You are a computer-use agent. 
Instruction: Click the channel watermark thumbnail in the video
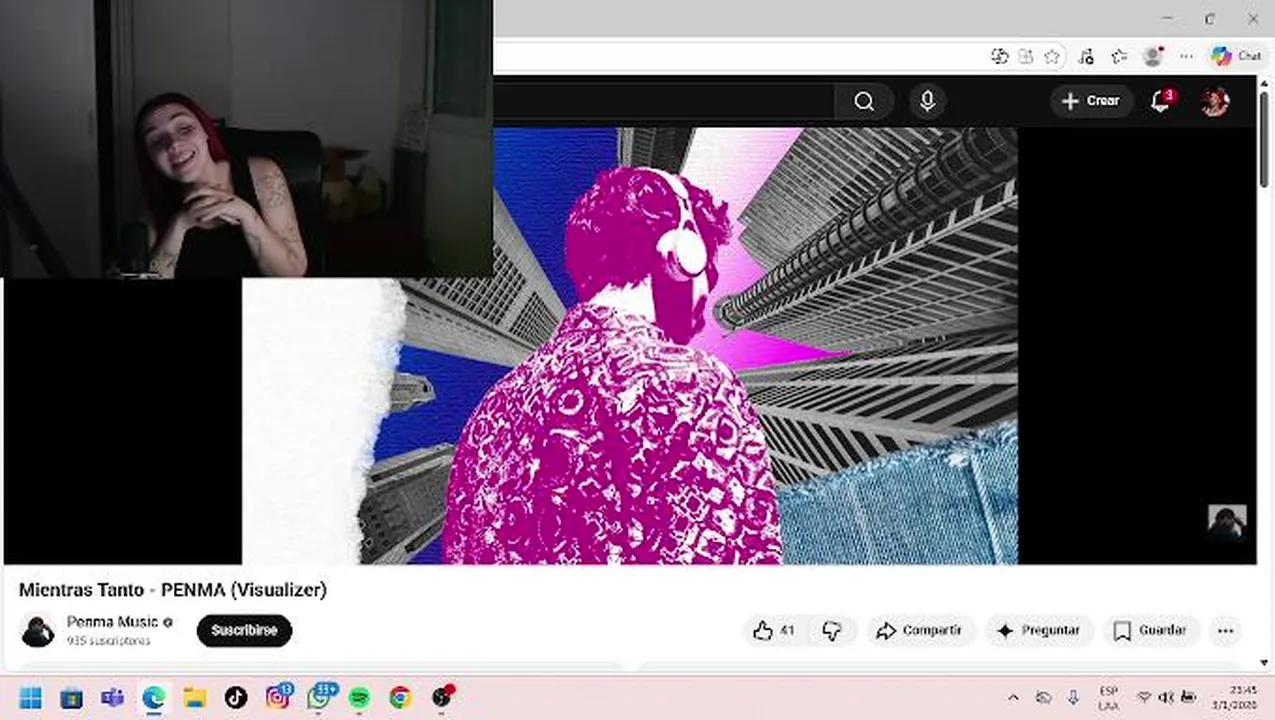pos(1227,522)
